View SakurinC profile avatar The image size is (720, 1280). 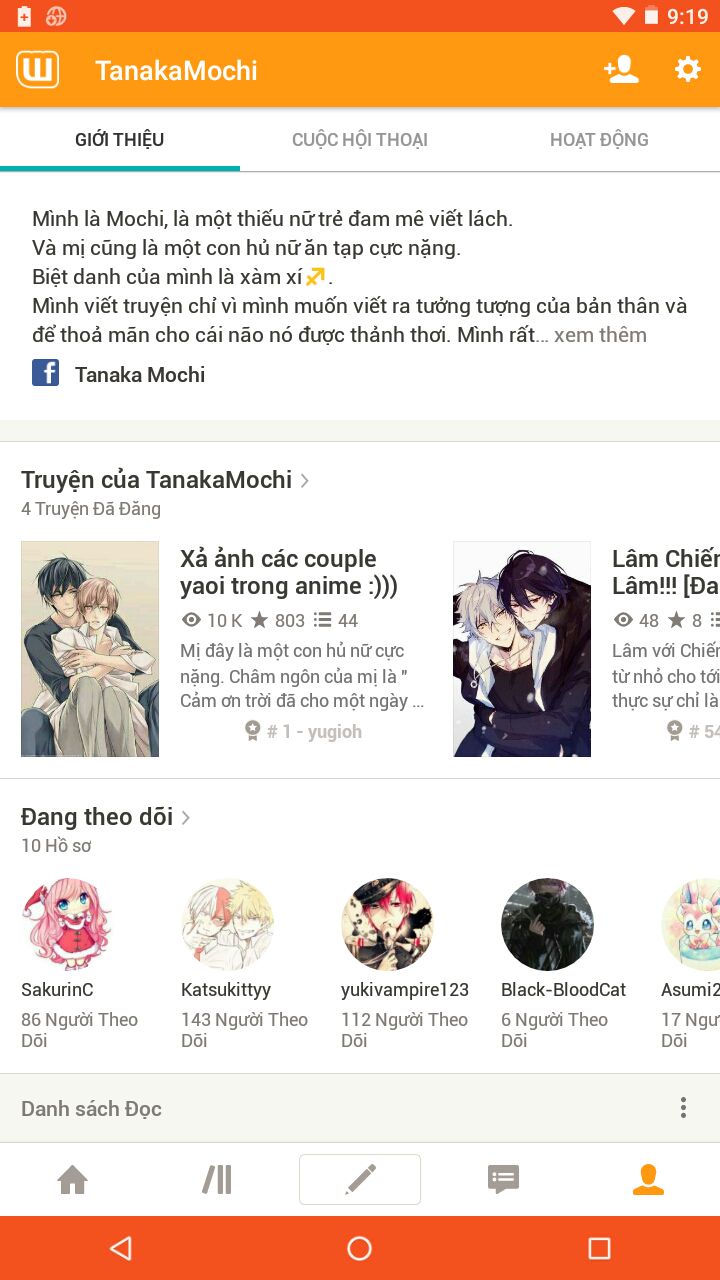click(66, 925)
